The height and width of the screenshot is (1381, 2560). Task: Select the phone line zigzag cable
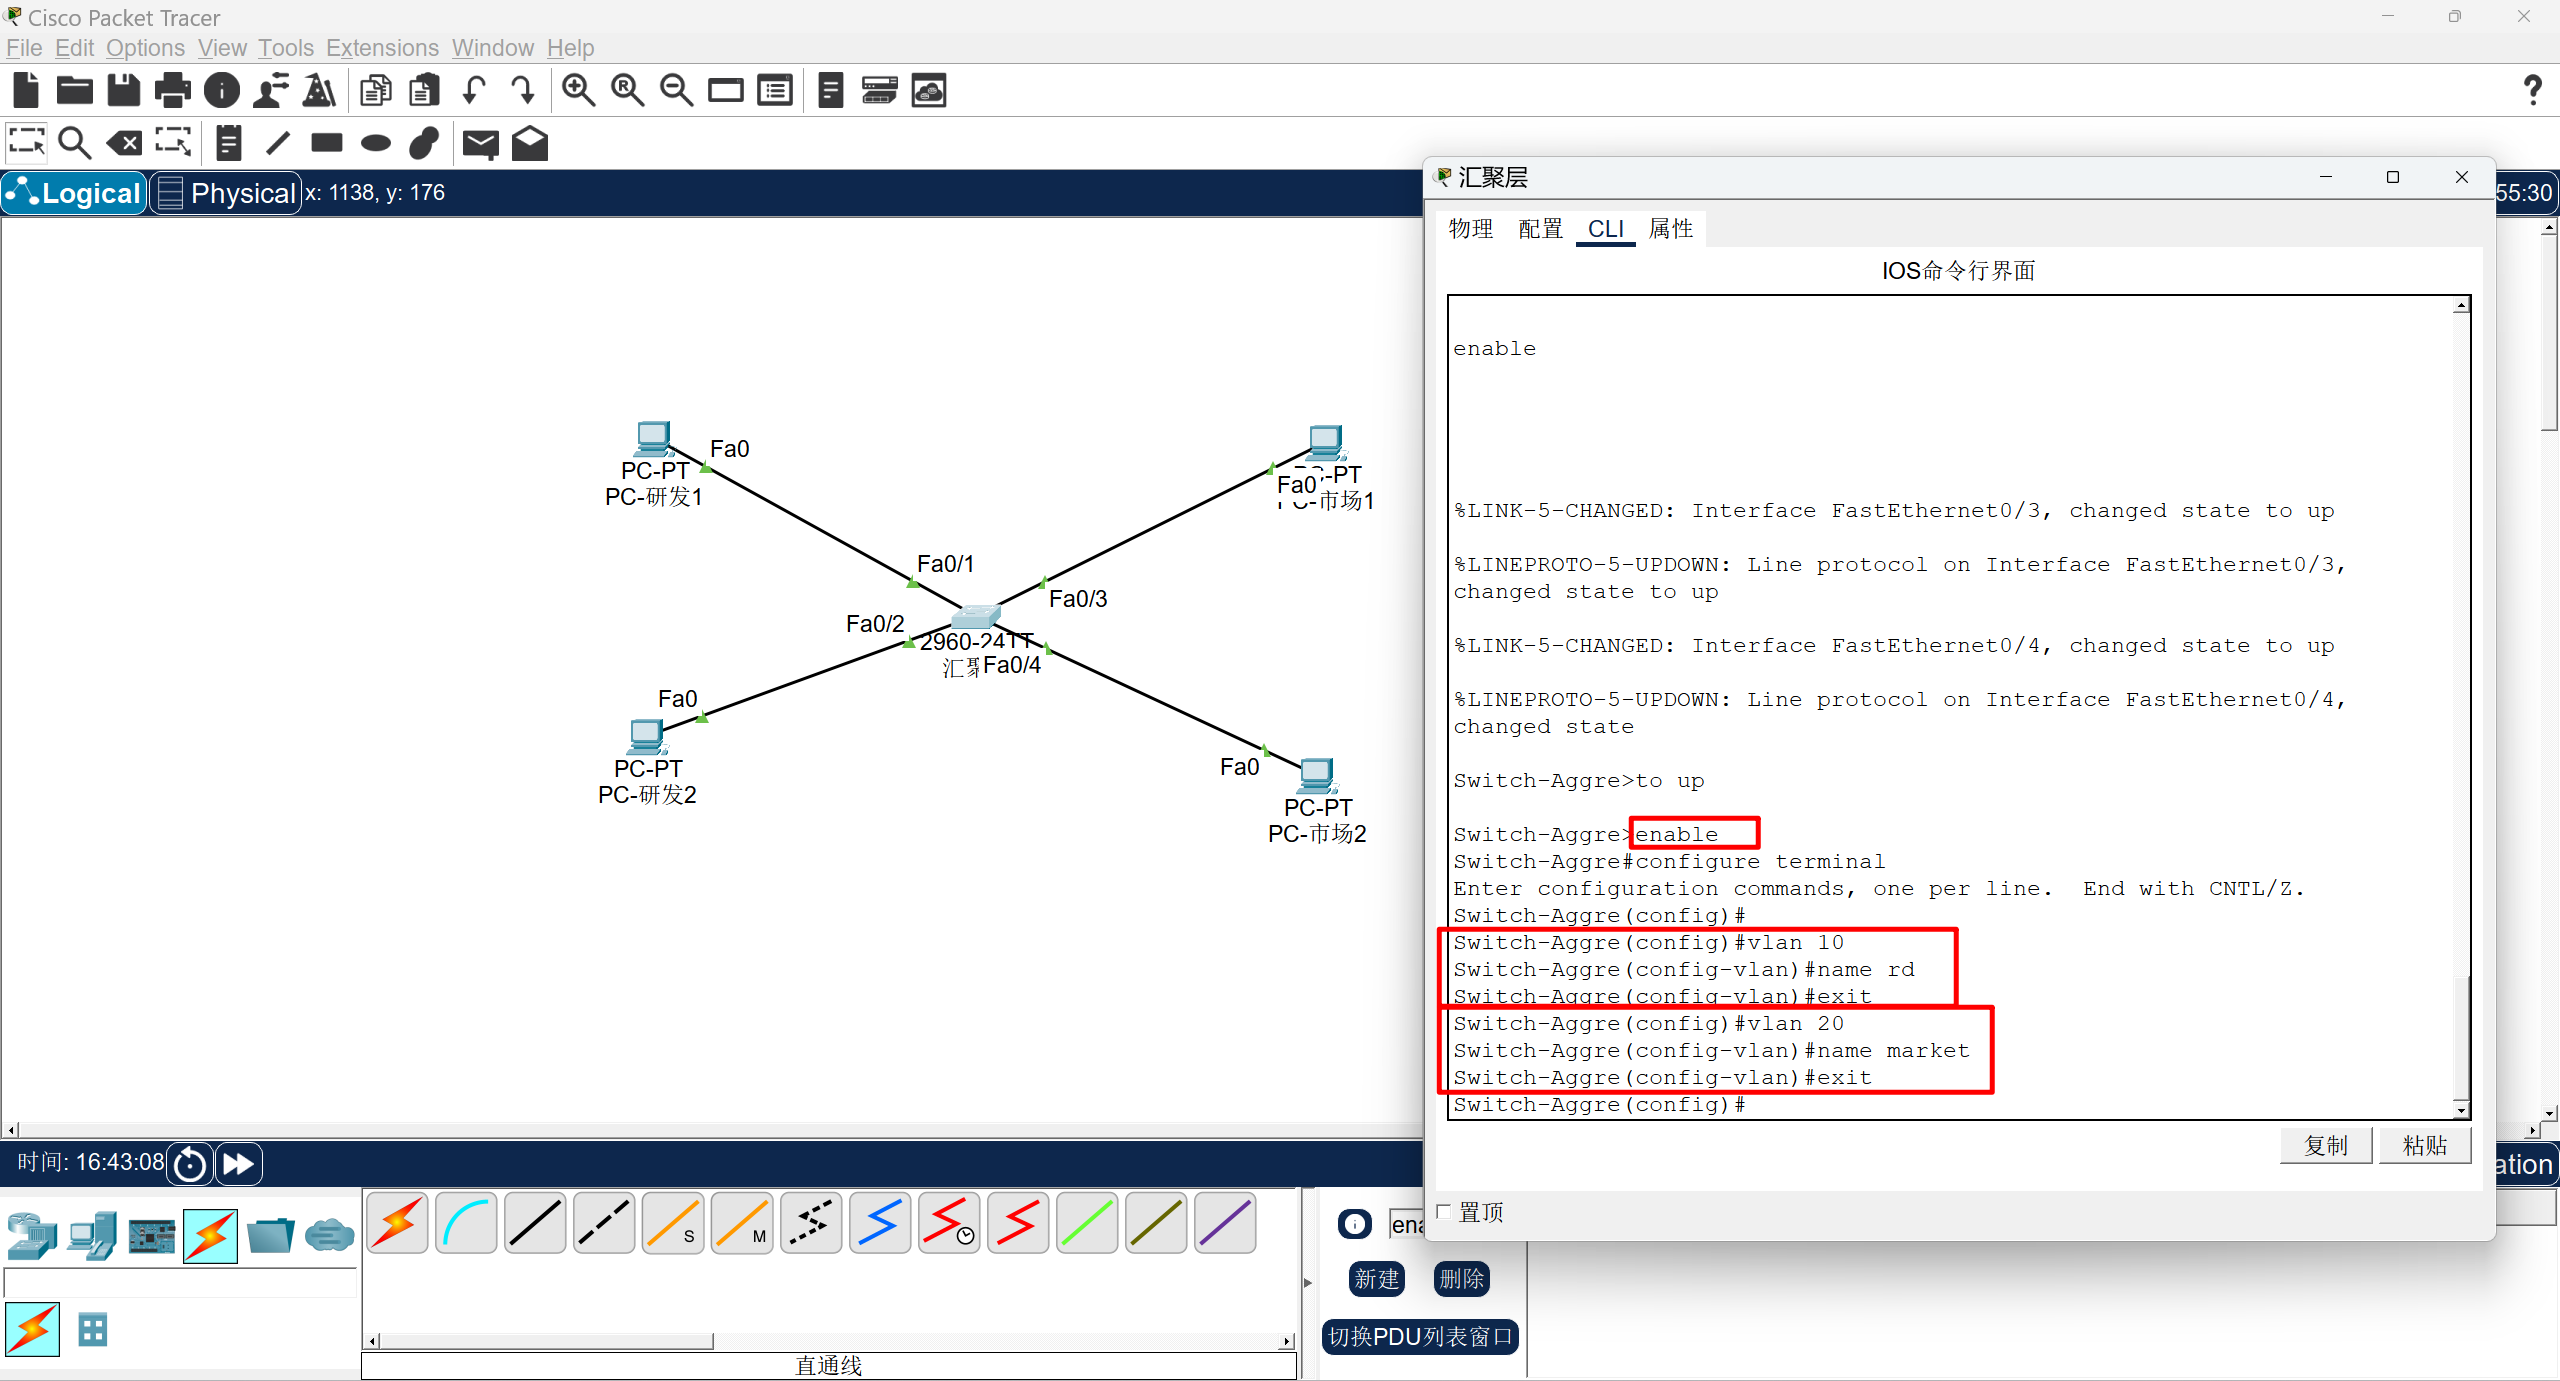811,1222
